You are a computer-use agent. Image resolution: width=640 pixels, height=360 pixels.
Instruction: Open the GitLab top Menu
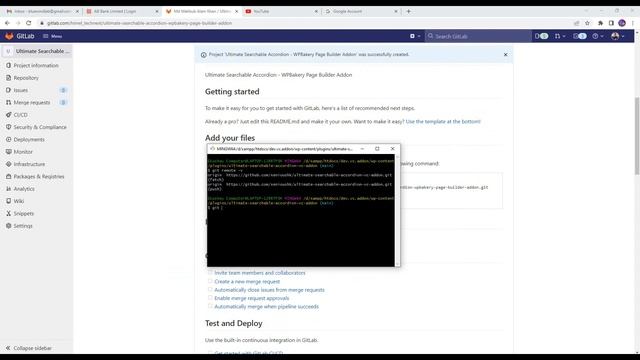pyautogui.click(x=53, y=36)
